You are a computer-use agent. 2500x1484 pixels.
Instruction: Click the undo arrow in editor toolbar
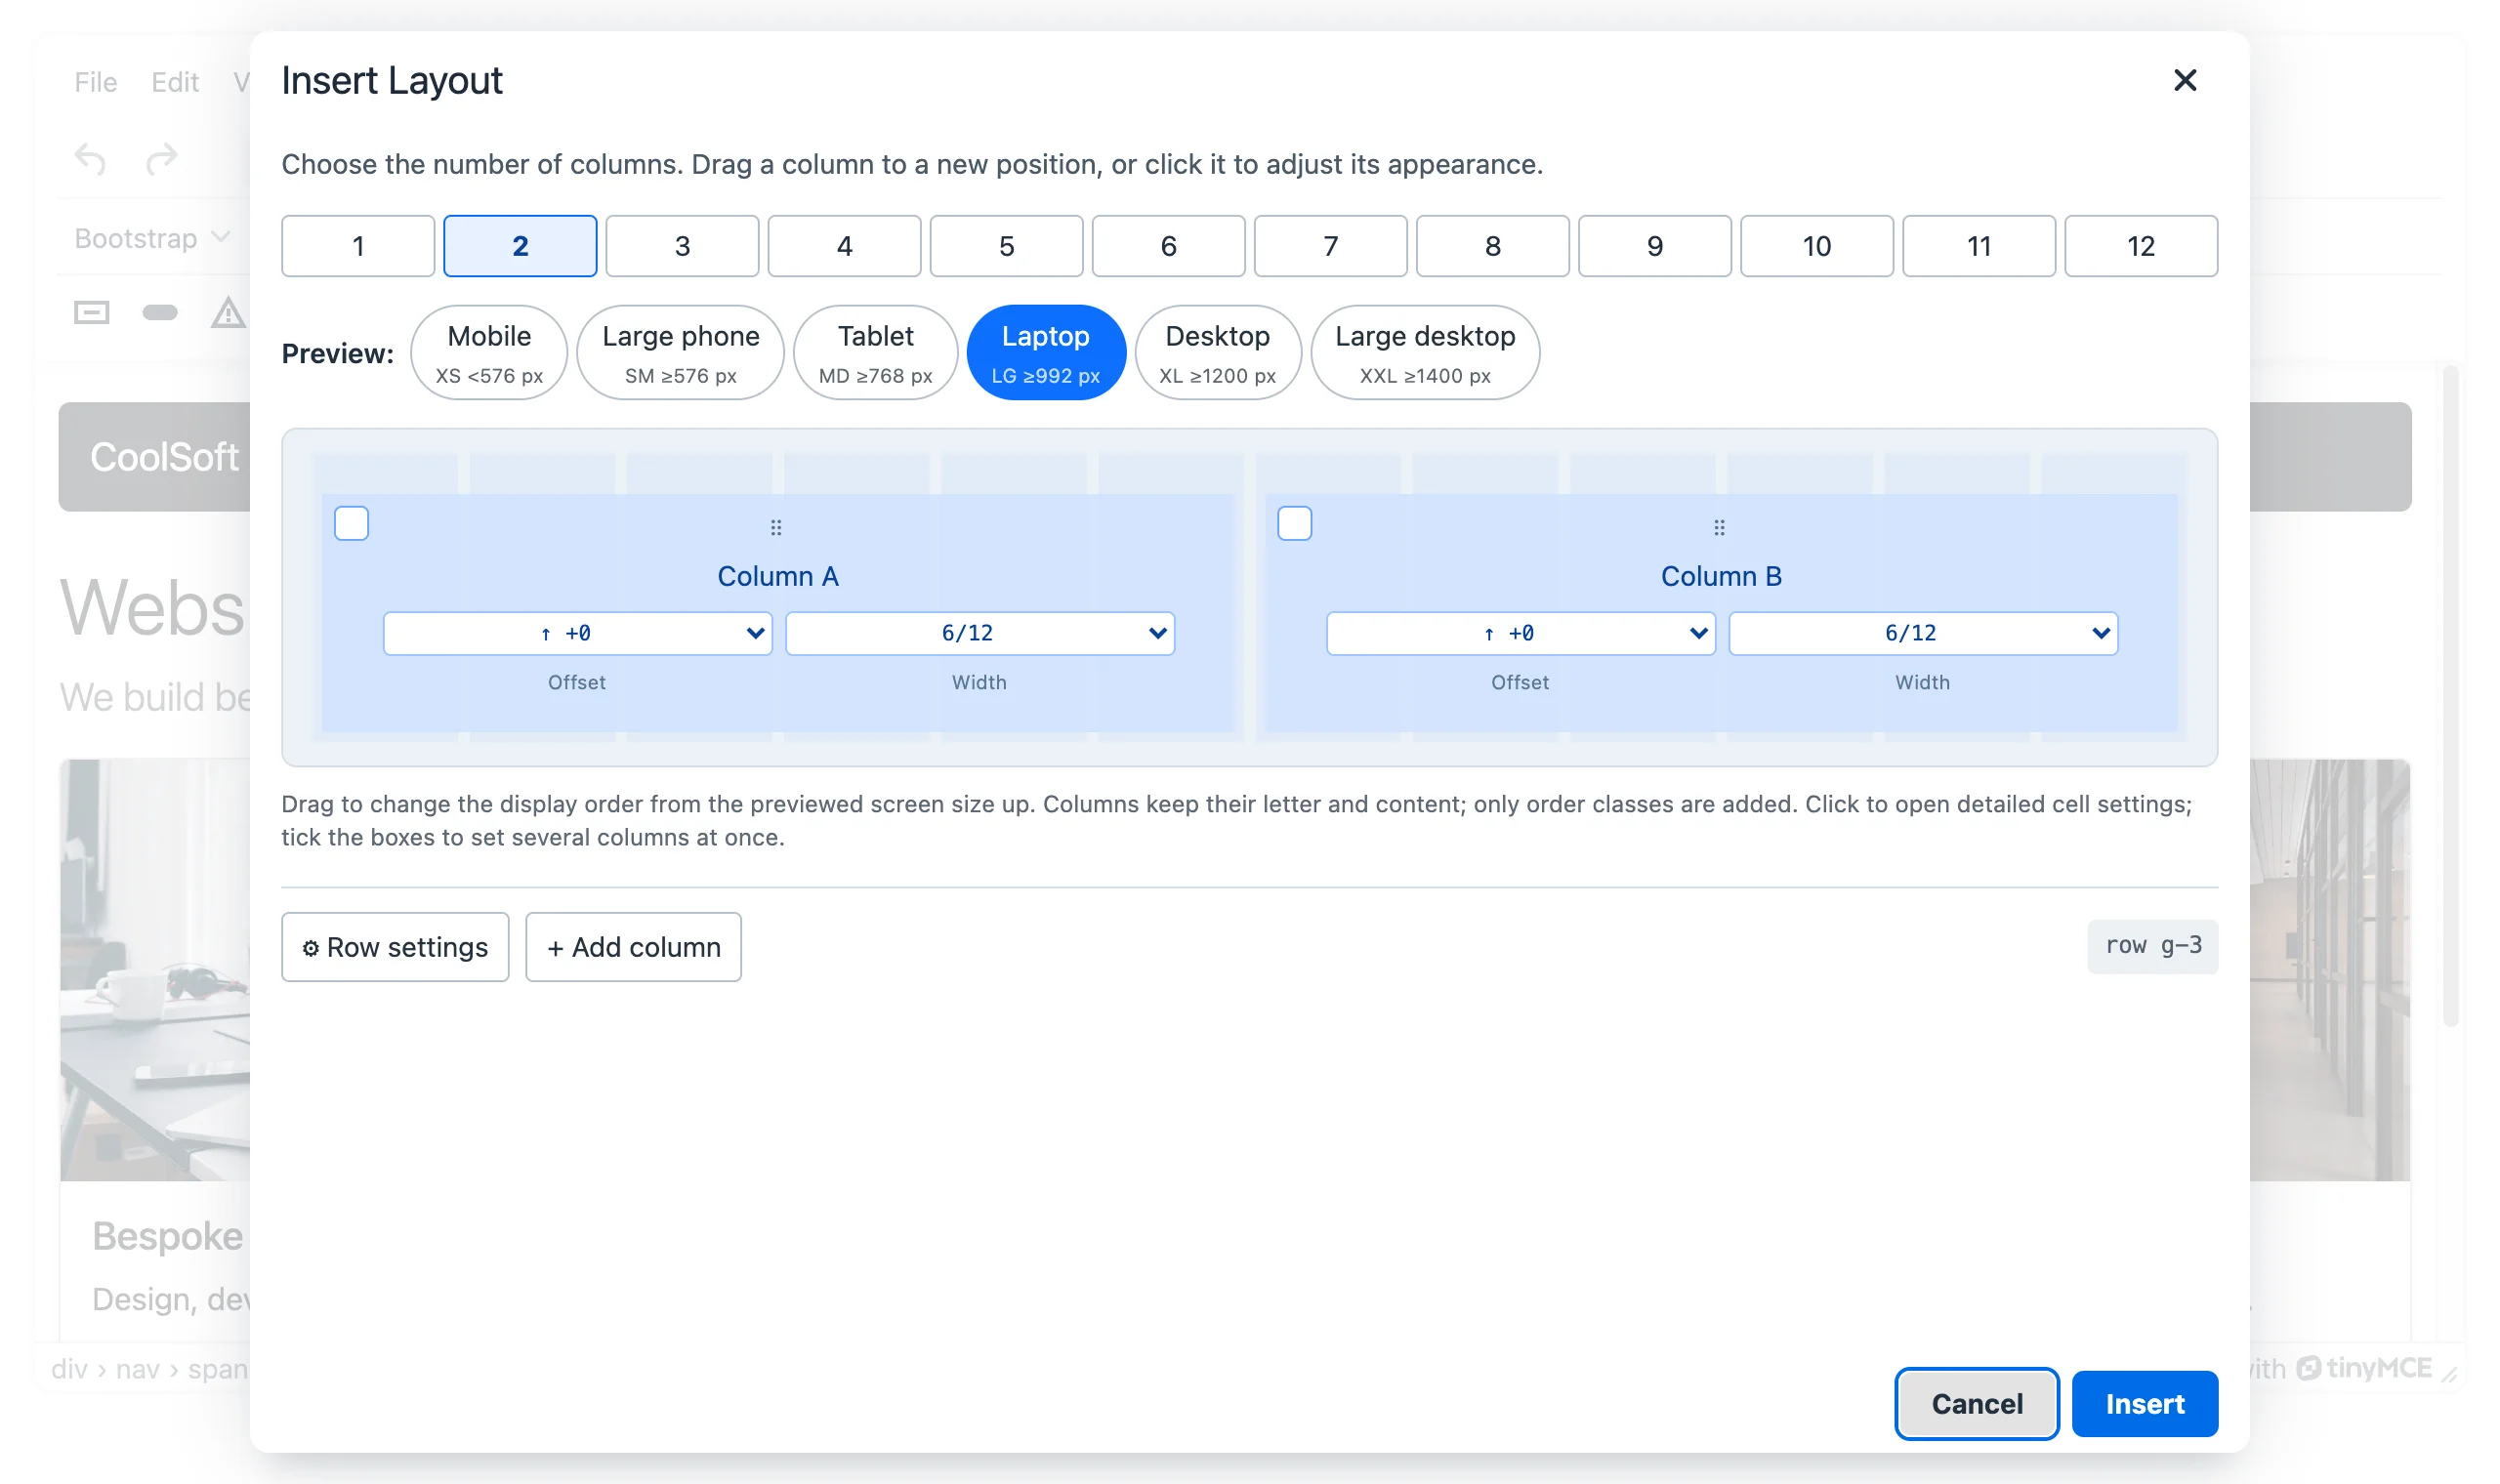click(90, 158)
